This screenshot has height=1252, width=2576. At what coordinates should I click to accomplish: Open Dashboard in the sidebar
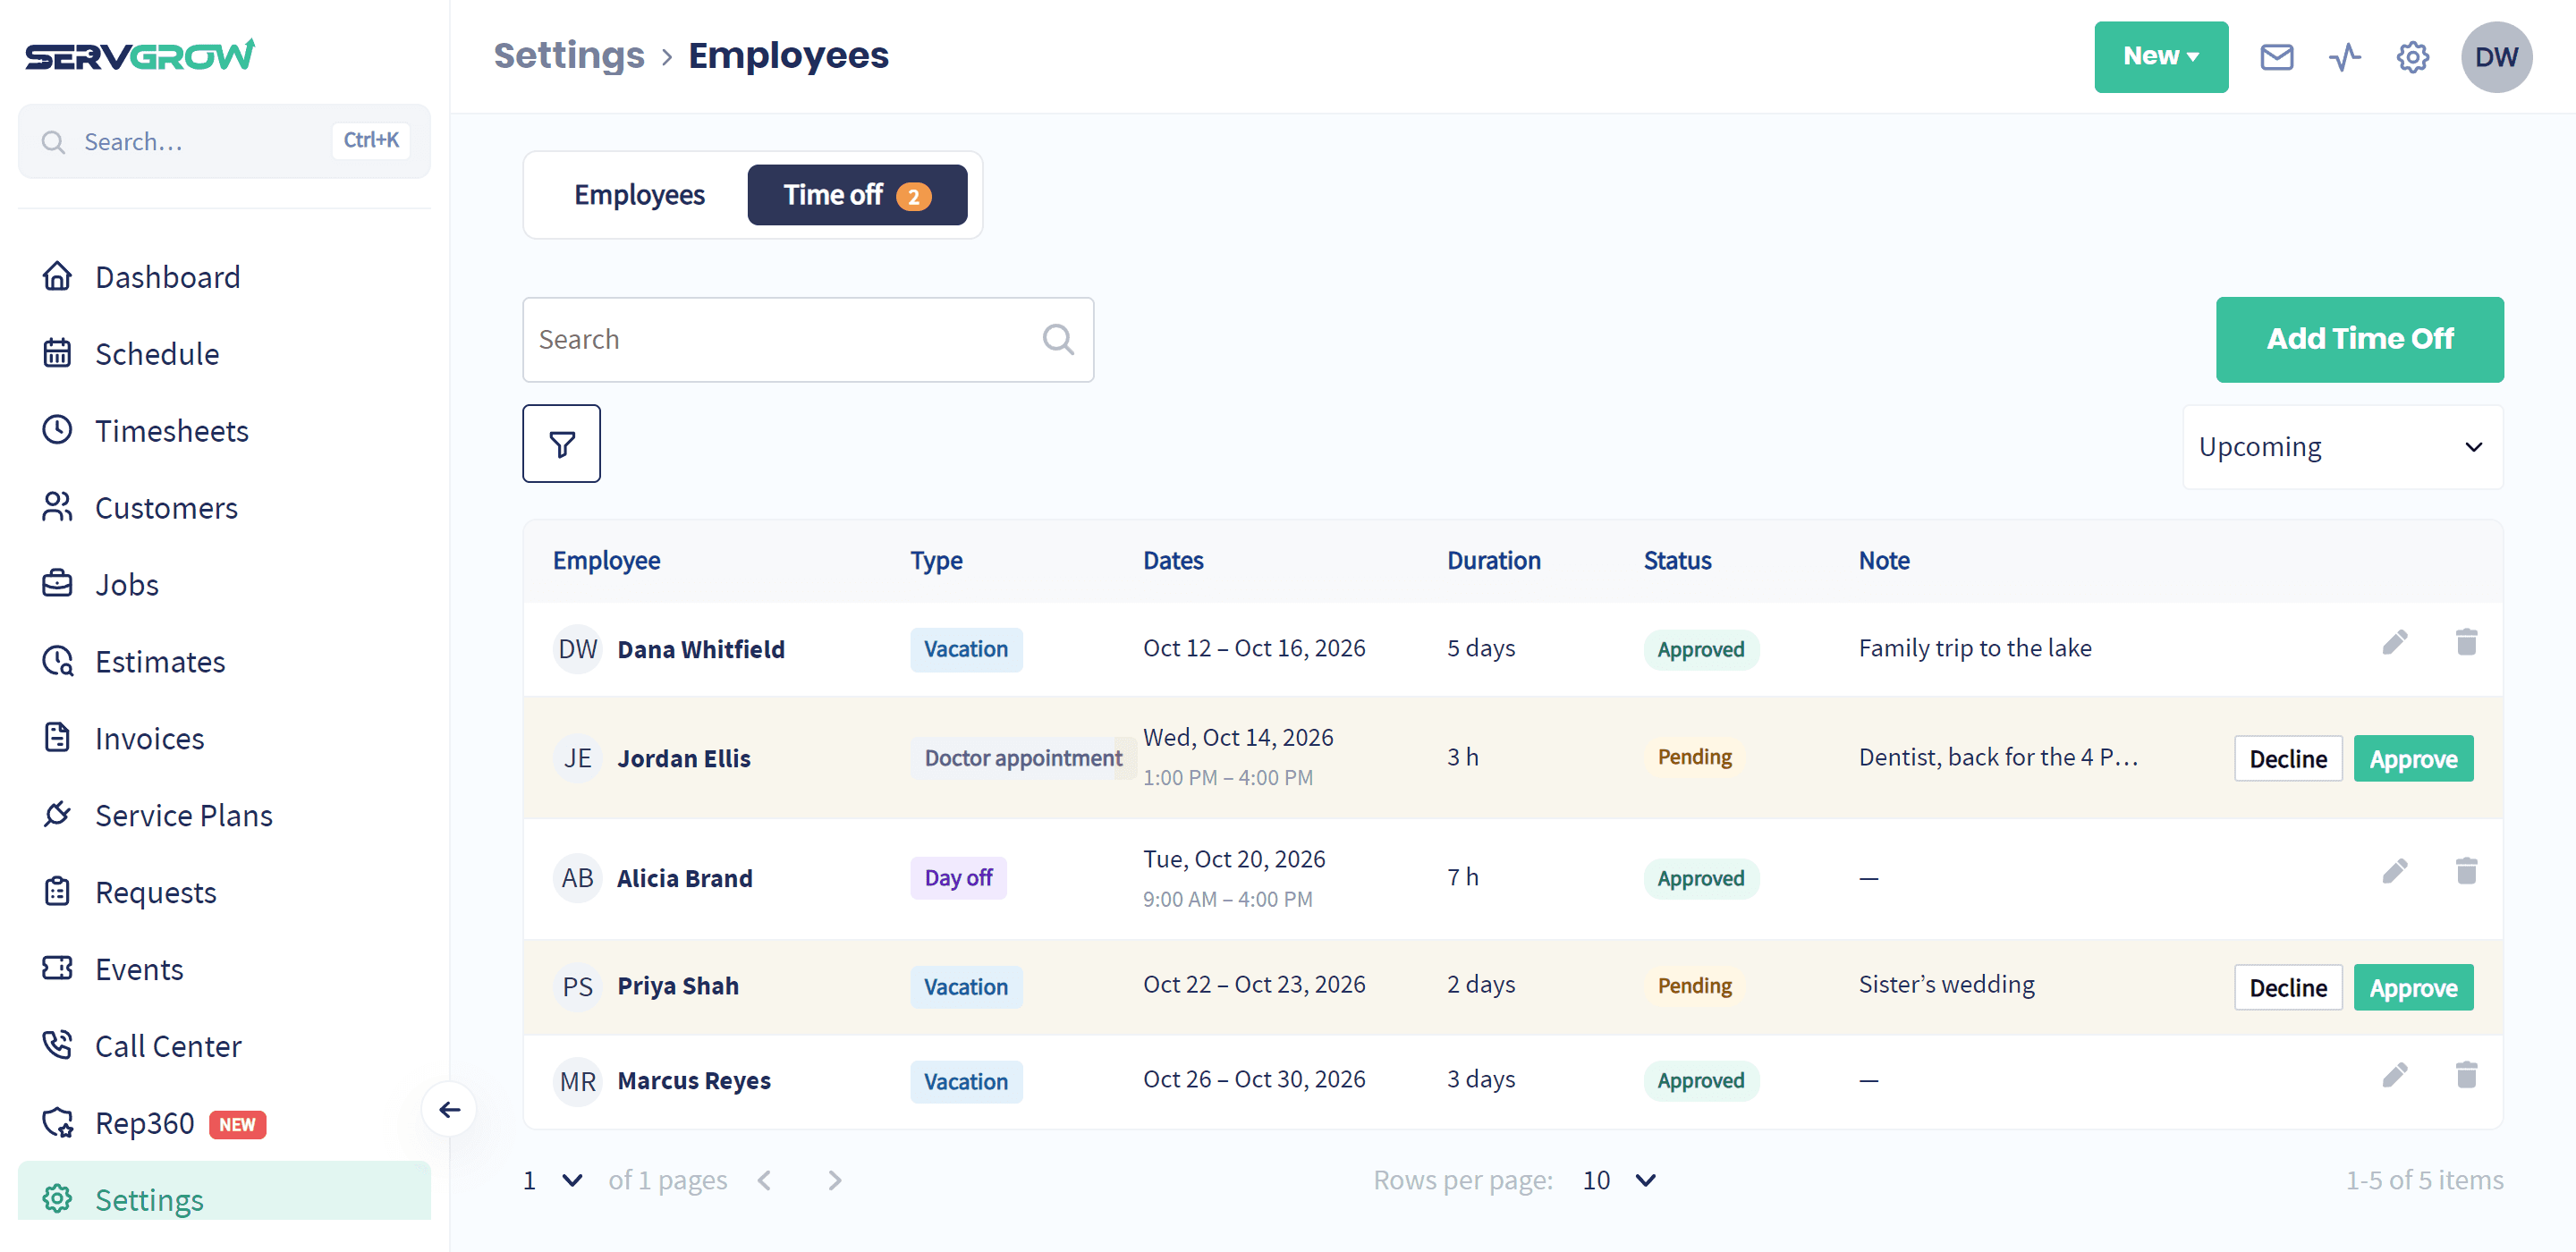click(224, 276)
